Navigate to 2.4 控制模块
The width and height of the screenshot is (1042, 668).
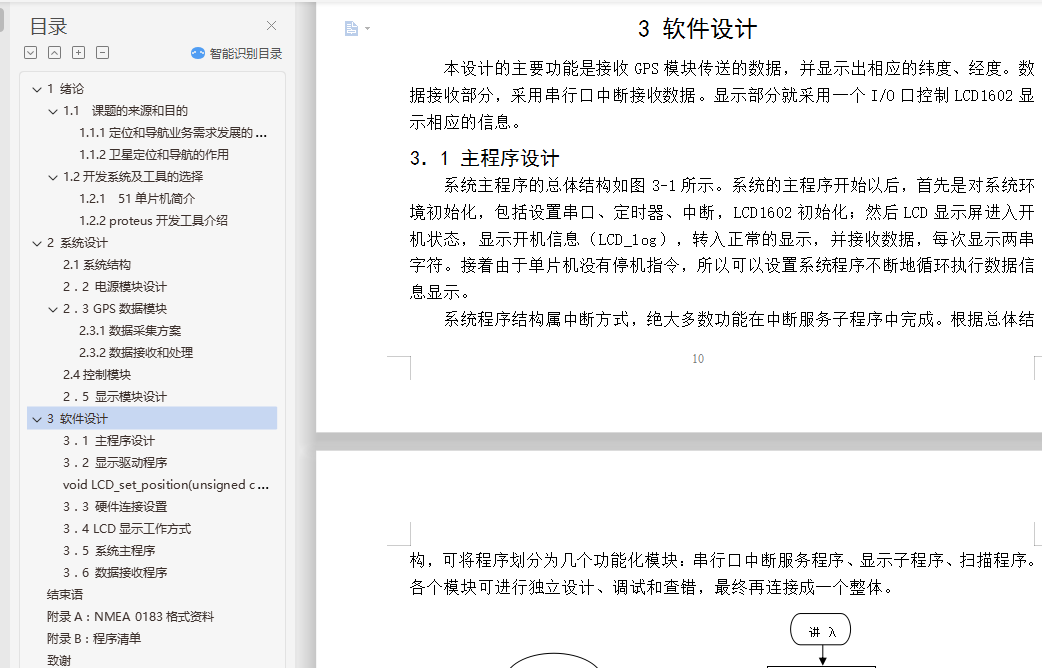(x=97, y=374)
